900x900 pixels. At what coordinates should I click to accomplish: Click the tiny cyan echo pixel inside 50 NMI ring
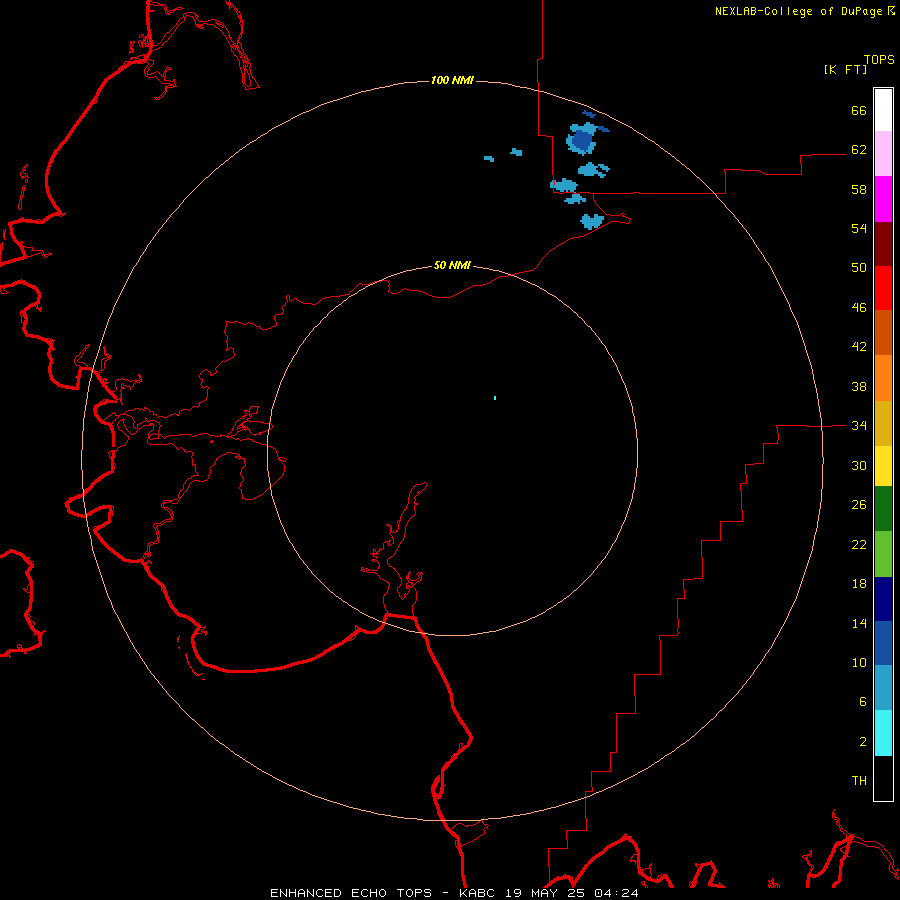(x=495, y=398)
